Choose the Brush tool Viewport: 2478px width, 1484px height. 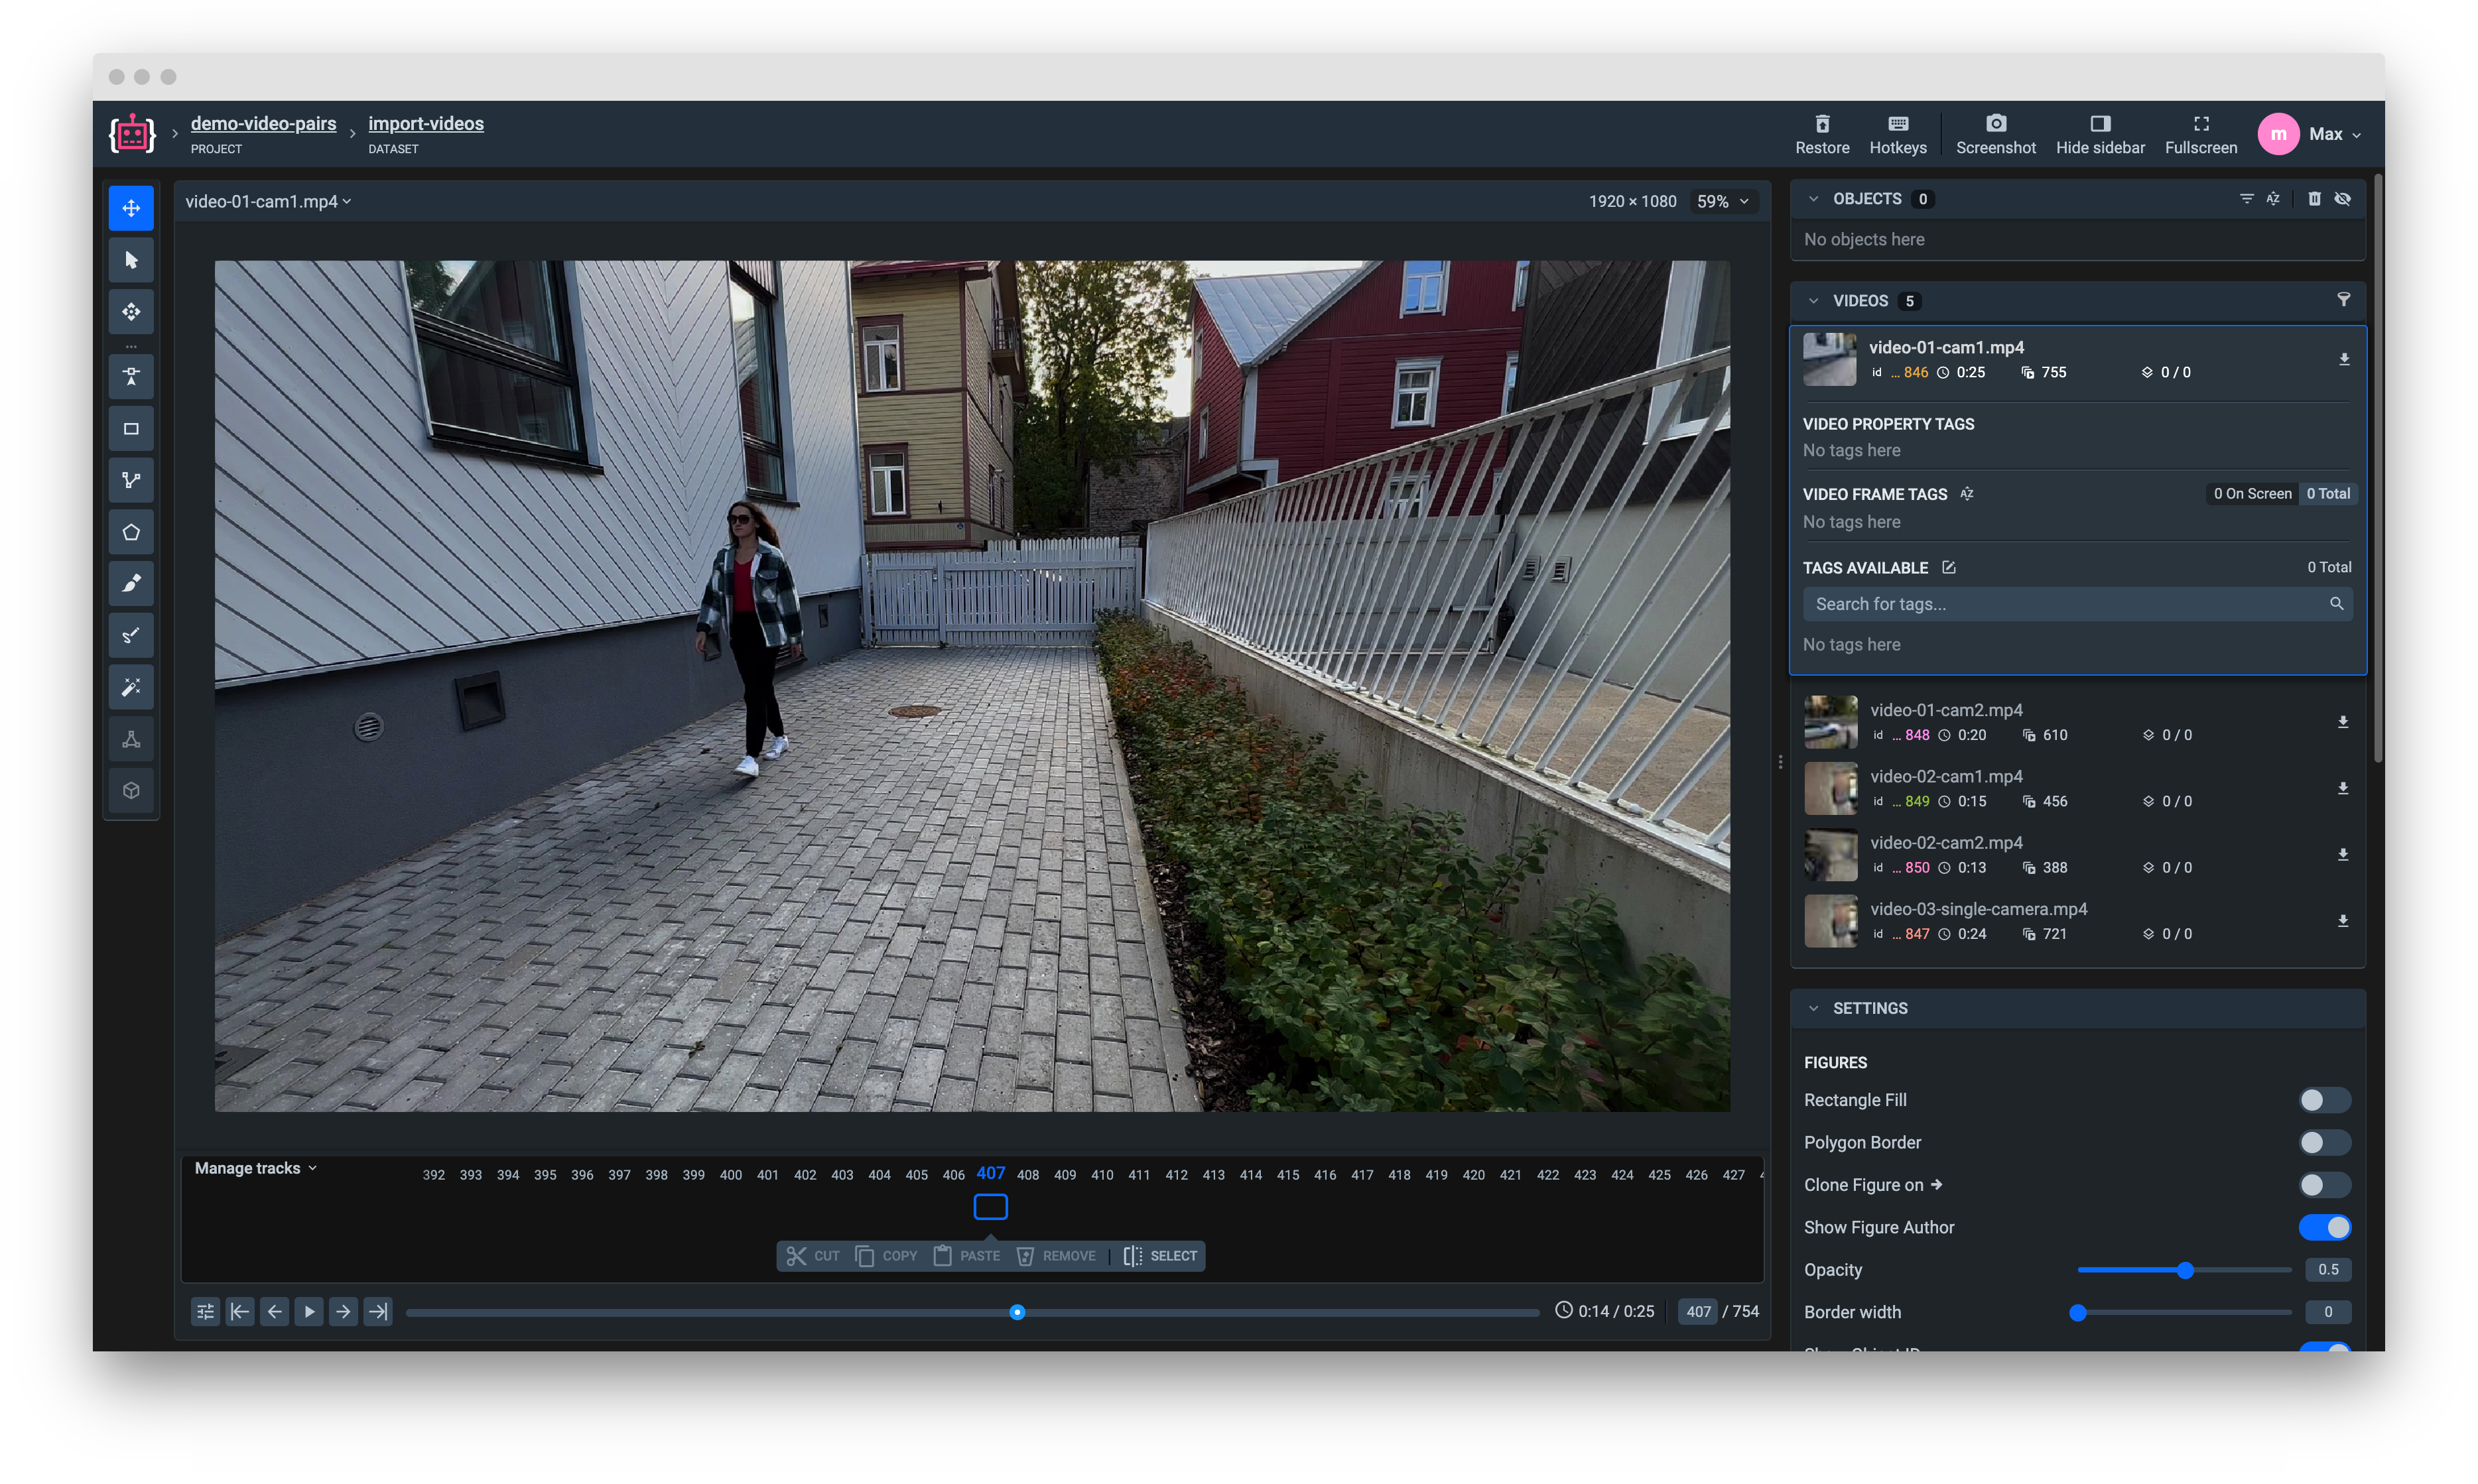(131, 583)
